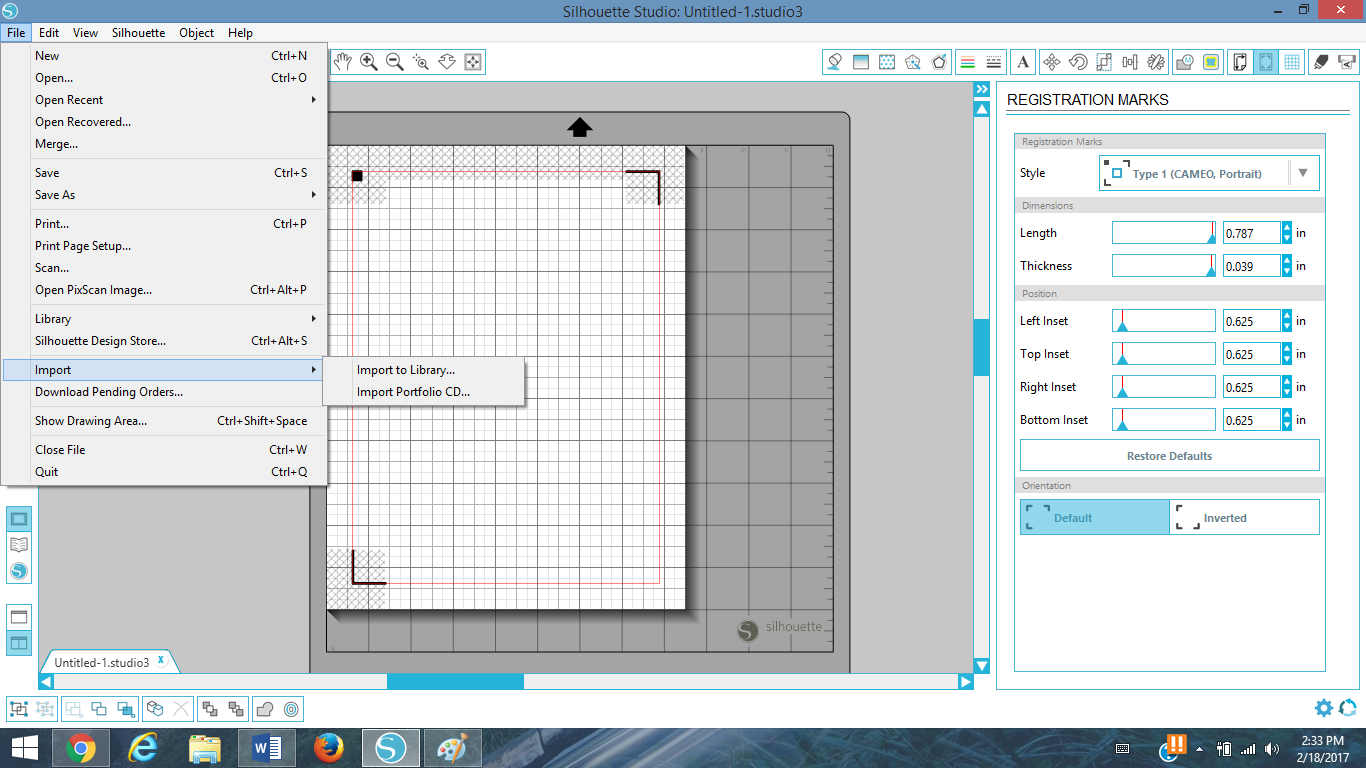Open the Edit menu
This screenshot has height=768, width=1366.
pyautogui.click(x=49, y=33)
